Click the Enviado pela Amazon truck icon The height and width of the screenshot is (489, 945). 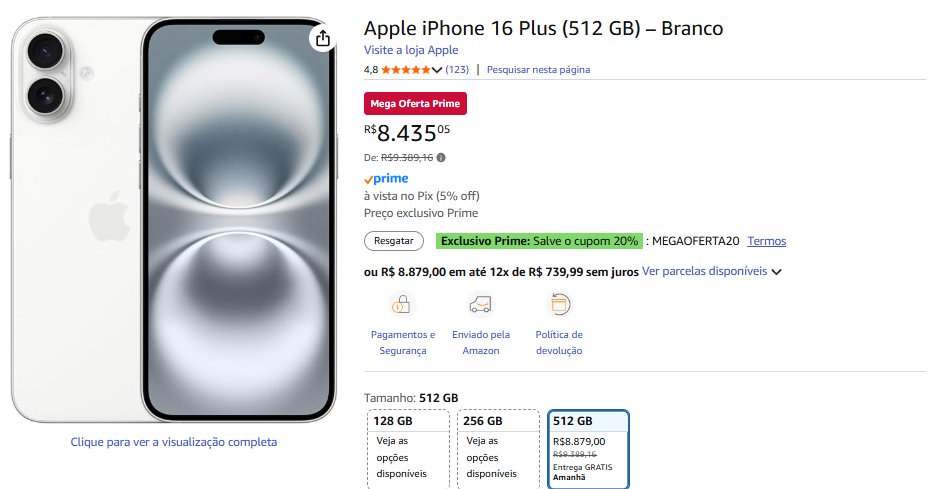pos(480,304)
